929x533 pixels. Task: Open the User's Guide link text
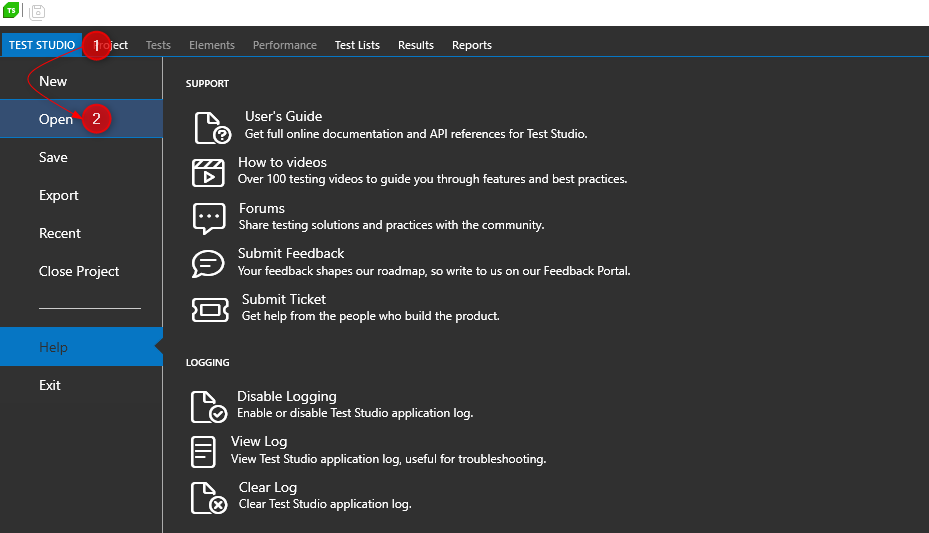(283, 116)
